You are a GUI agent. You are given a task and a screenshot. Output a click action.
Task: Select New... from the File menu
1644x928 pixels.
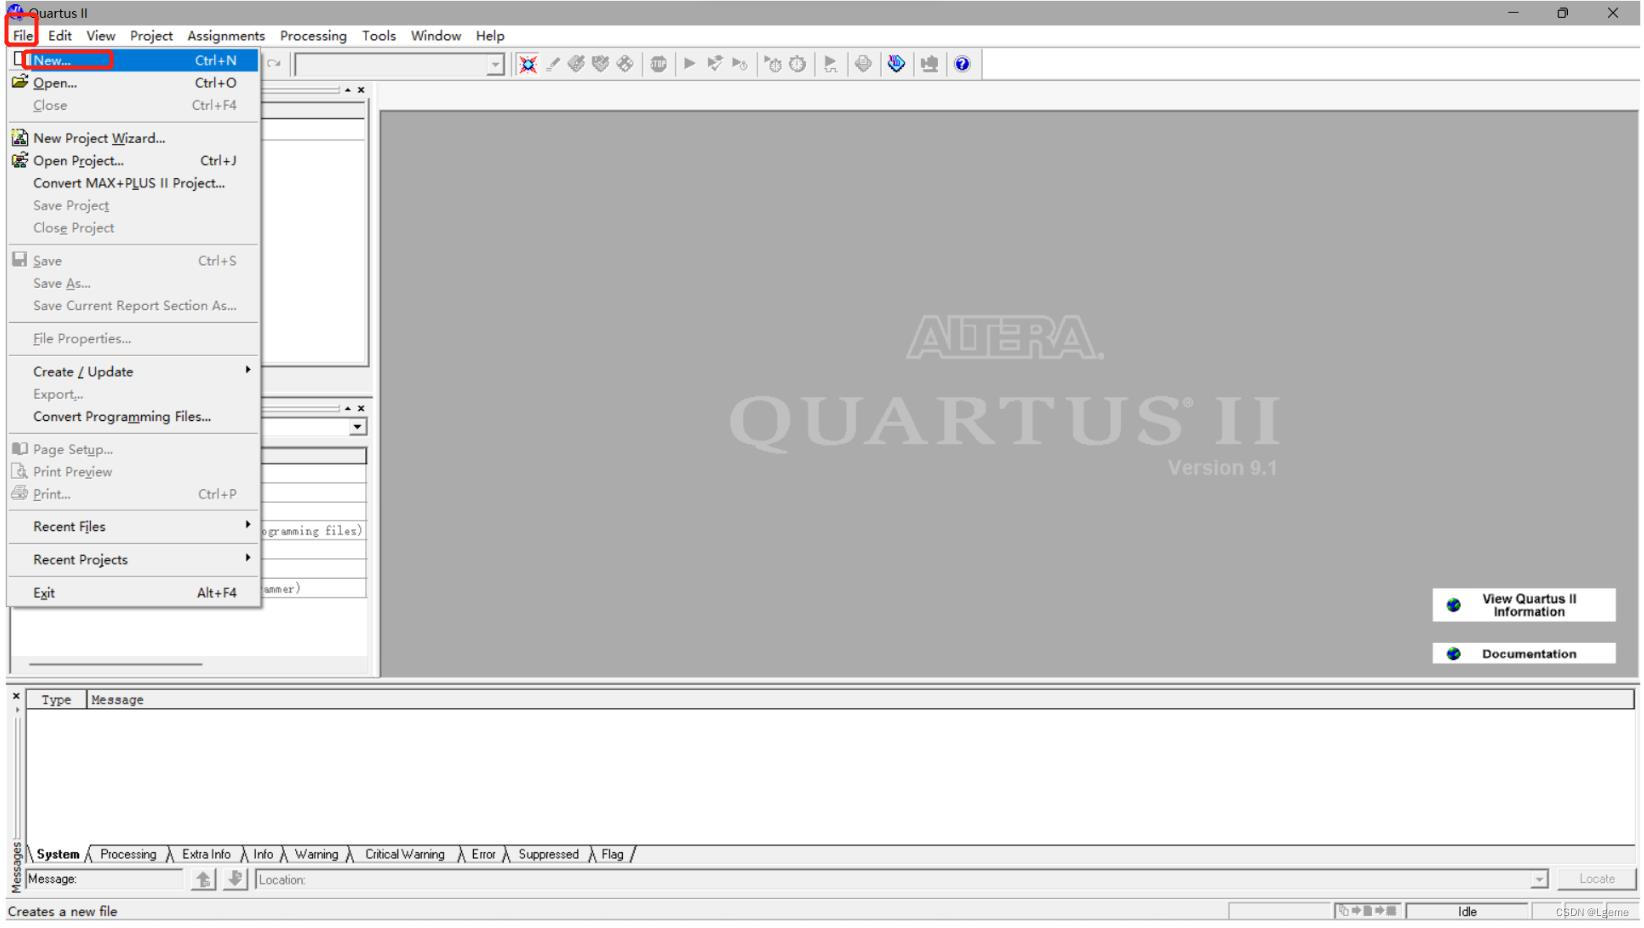[133, 60]
